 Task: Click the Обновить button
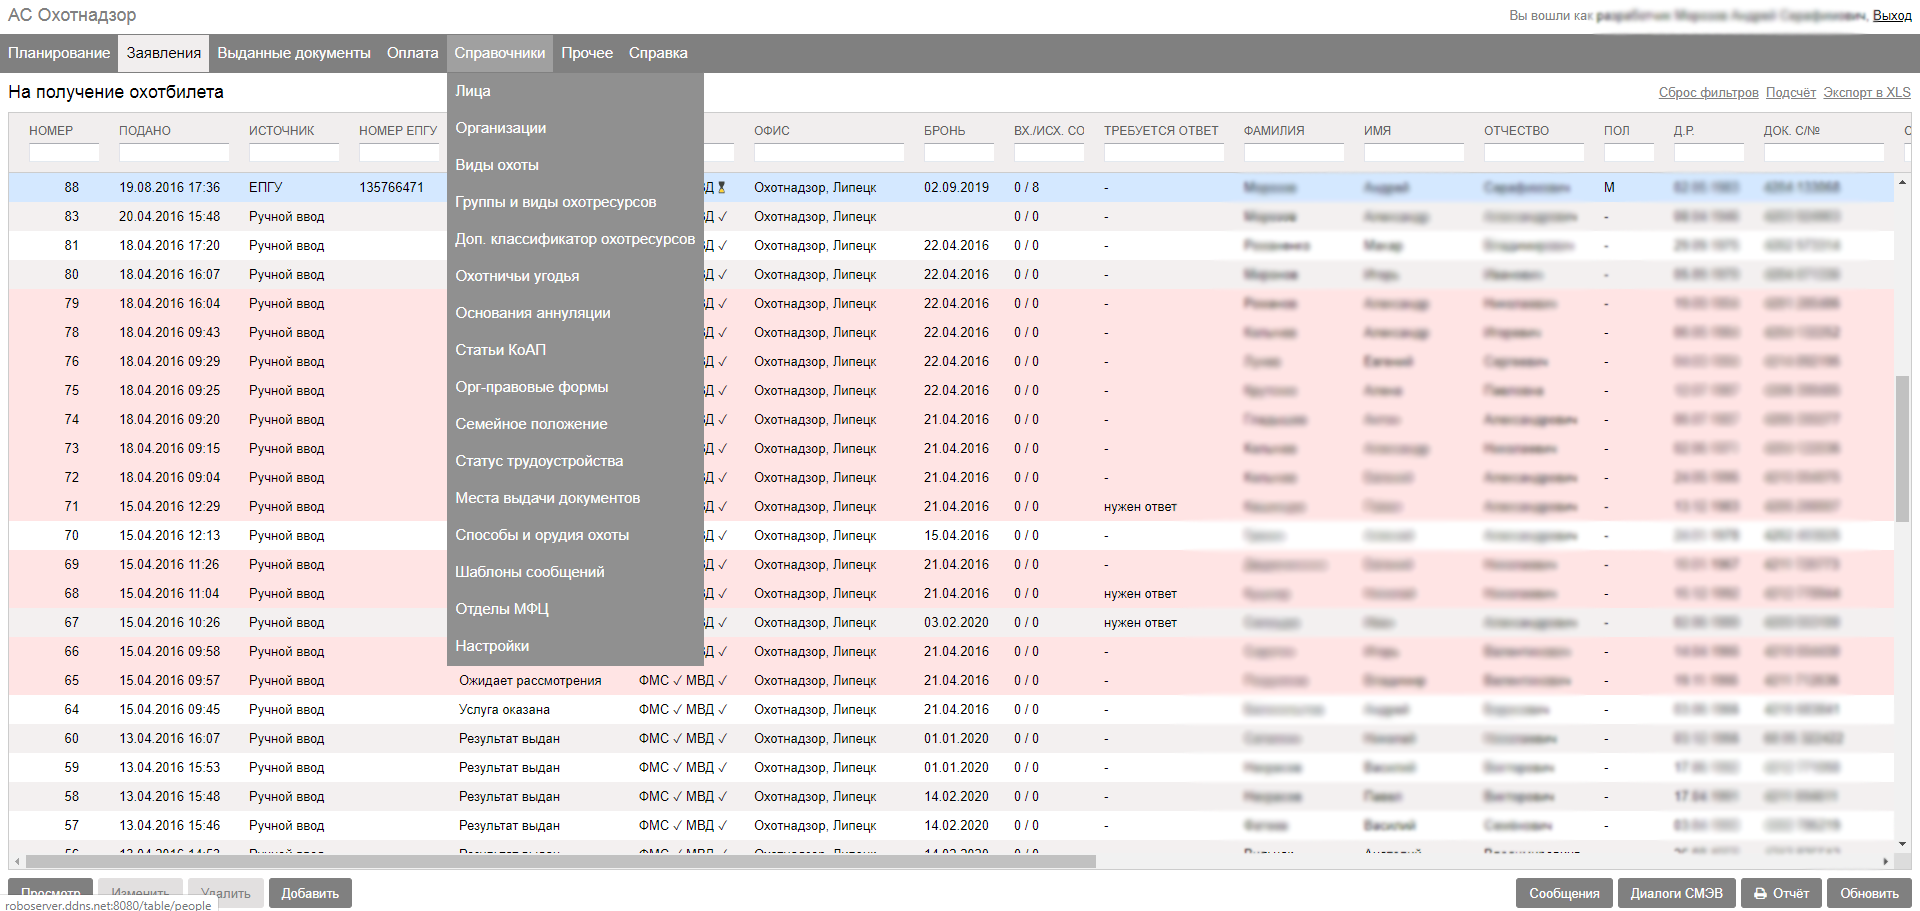coord(1869,893)
